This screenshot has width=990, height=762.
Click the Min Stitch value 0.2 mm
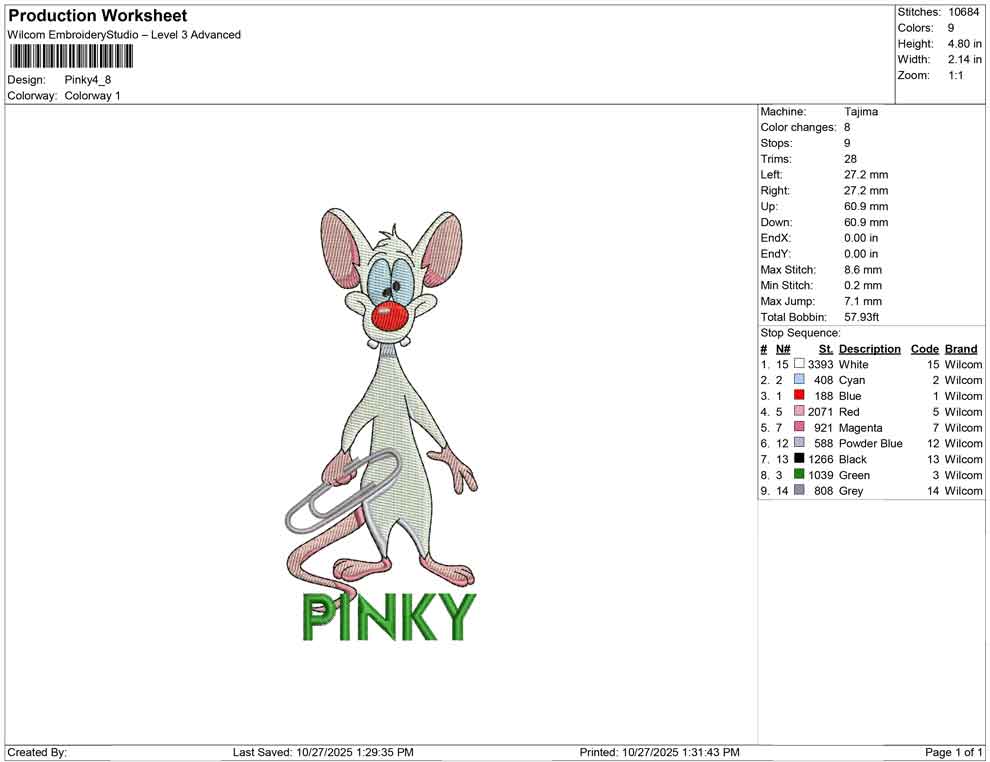point(862,285)
